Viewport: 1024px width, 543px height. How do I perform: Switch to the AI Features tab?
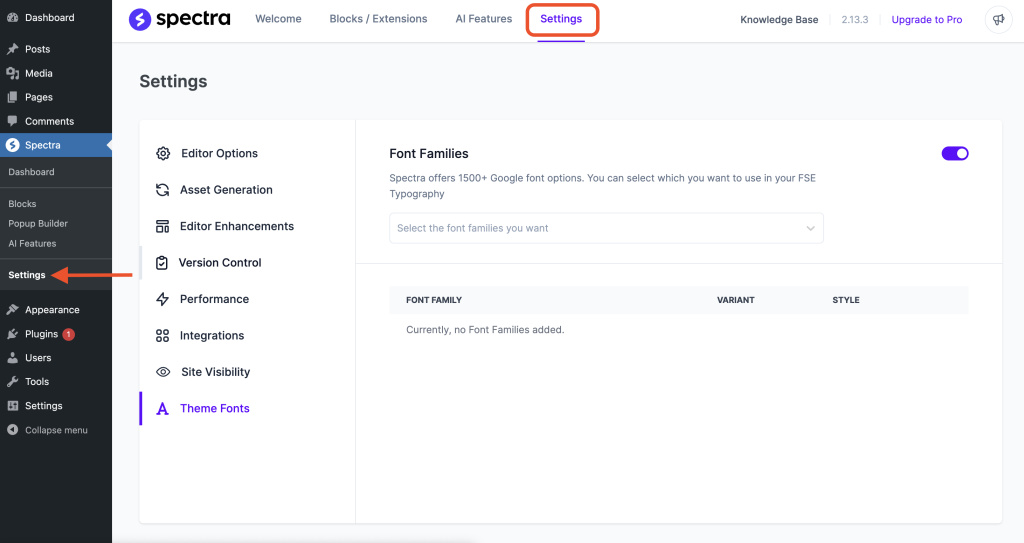pyautogui.click(x=483, y=19)
